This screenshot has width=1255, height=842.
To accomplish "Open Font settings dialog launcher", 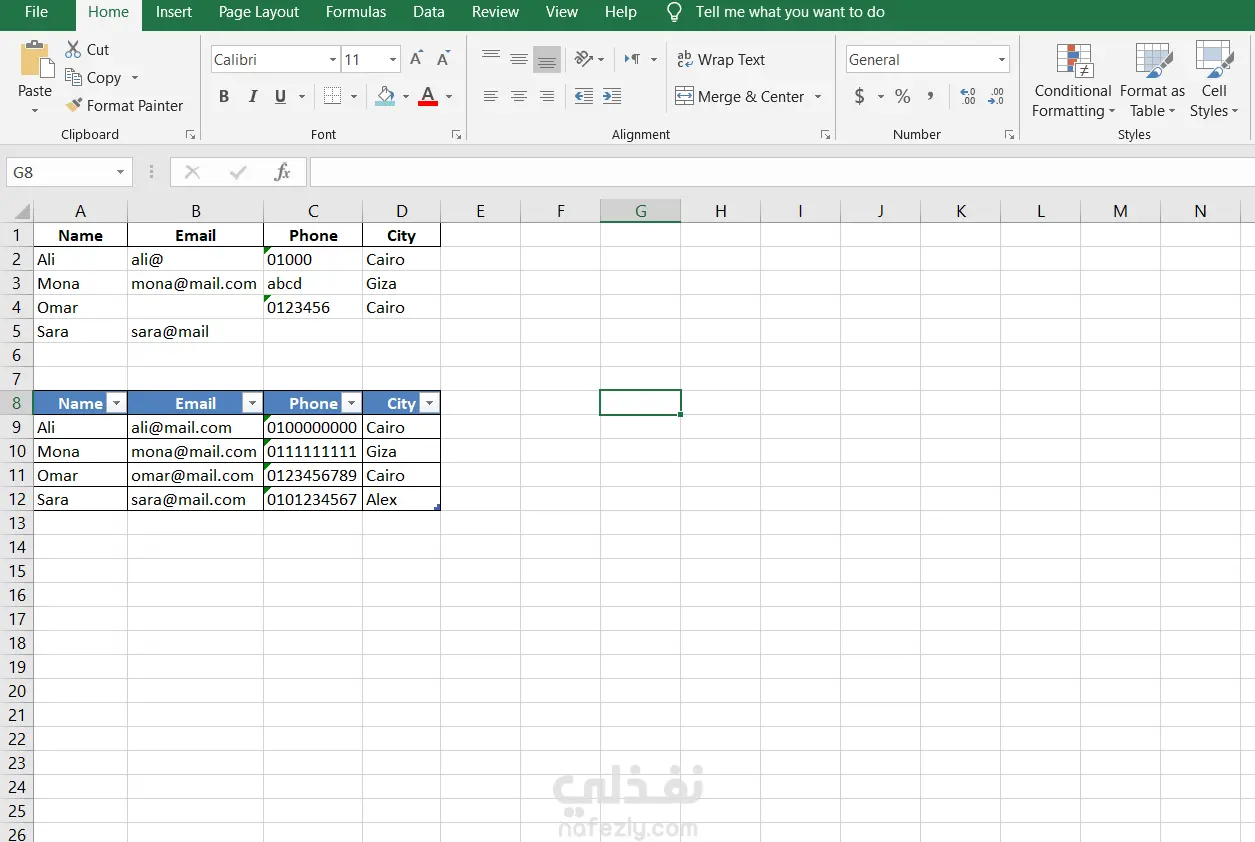I will click(456, 134).
